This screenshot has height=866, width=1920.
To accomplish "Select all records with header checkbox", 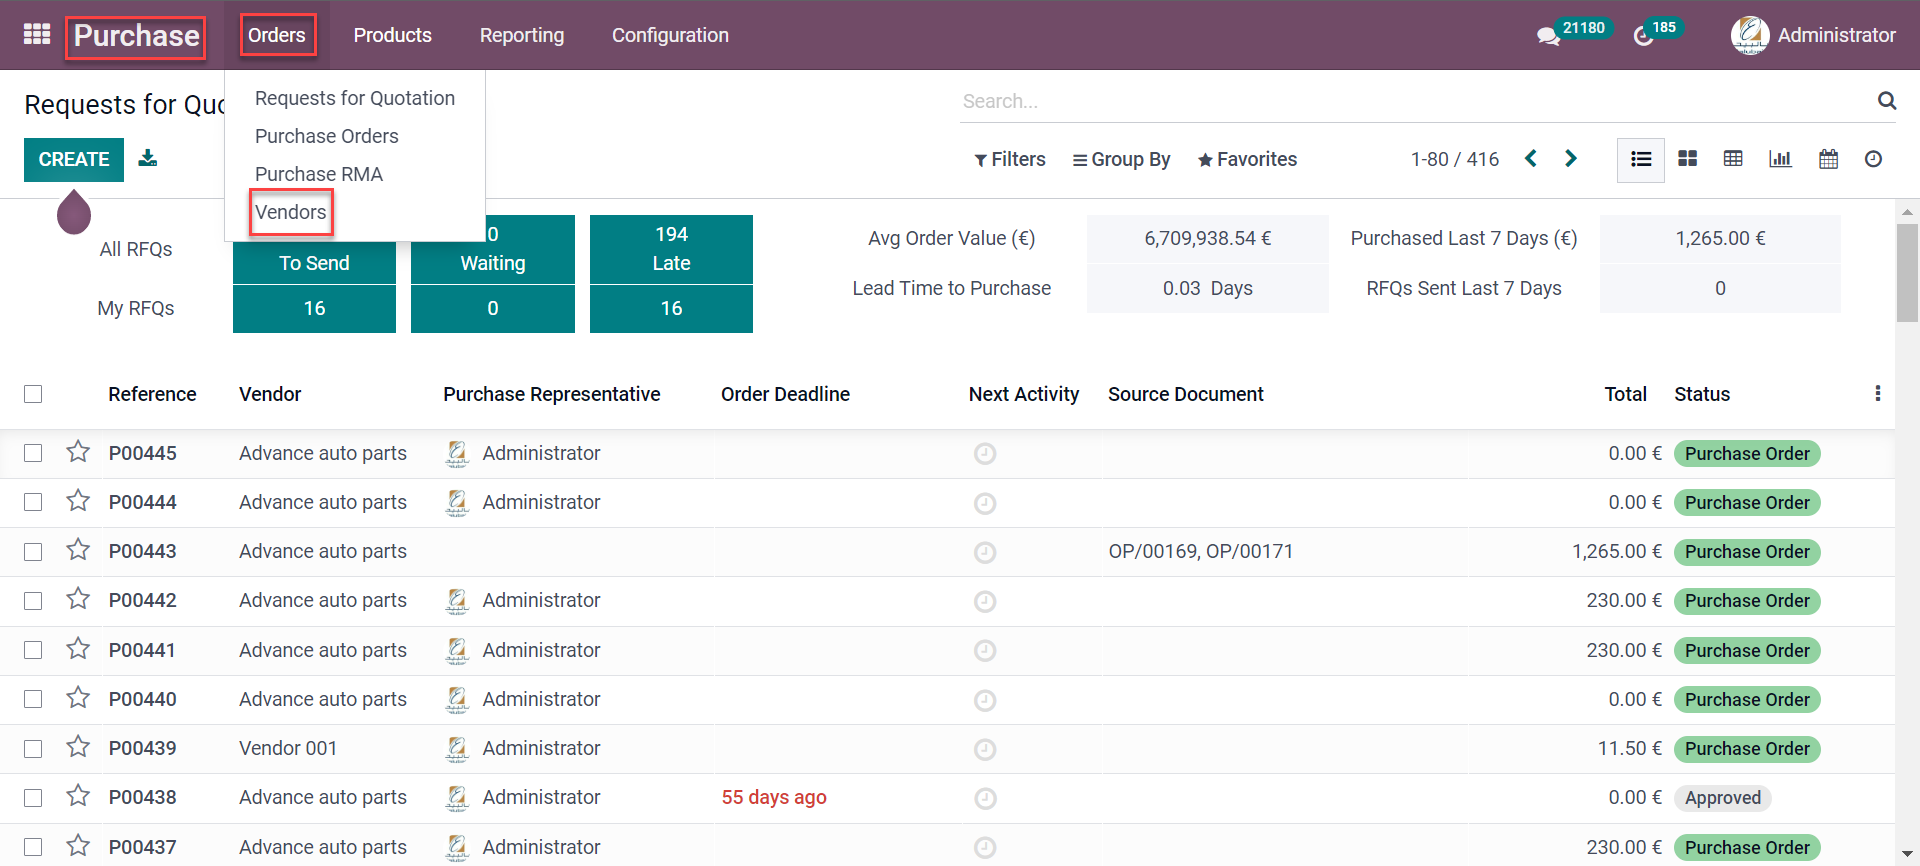I will pos(33,394).
